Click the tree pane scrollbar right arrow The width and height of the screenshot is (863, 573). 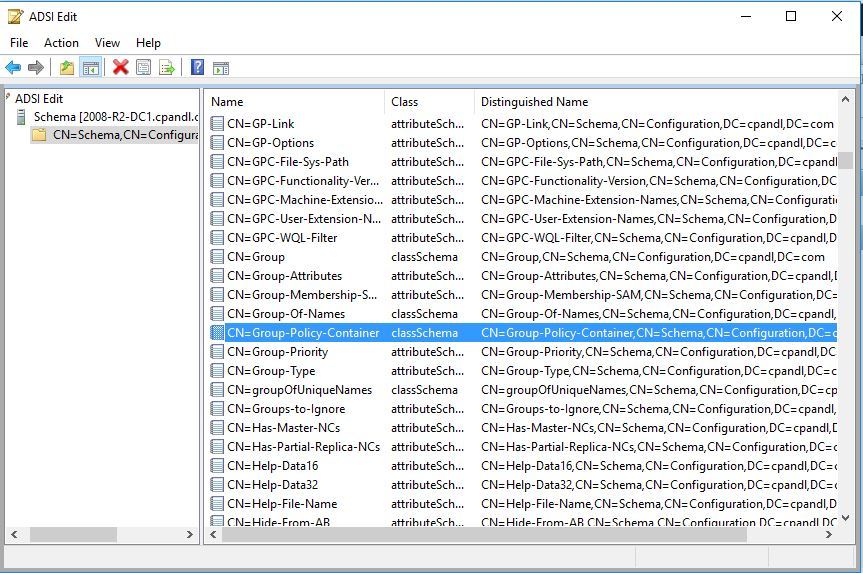189,534
